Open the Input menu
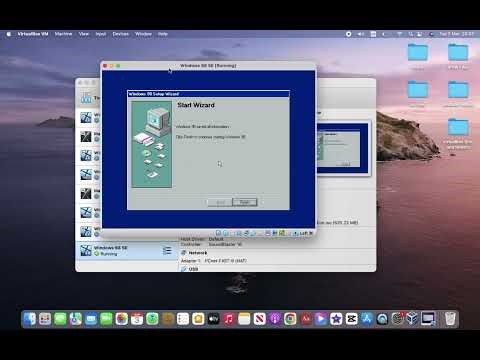 click(x=101, y=34)
